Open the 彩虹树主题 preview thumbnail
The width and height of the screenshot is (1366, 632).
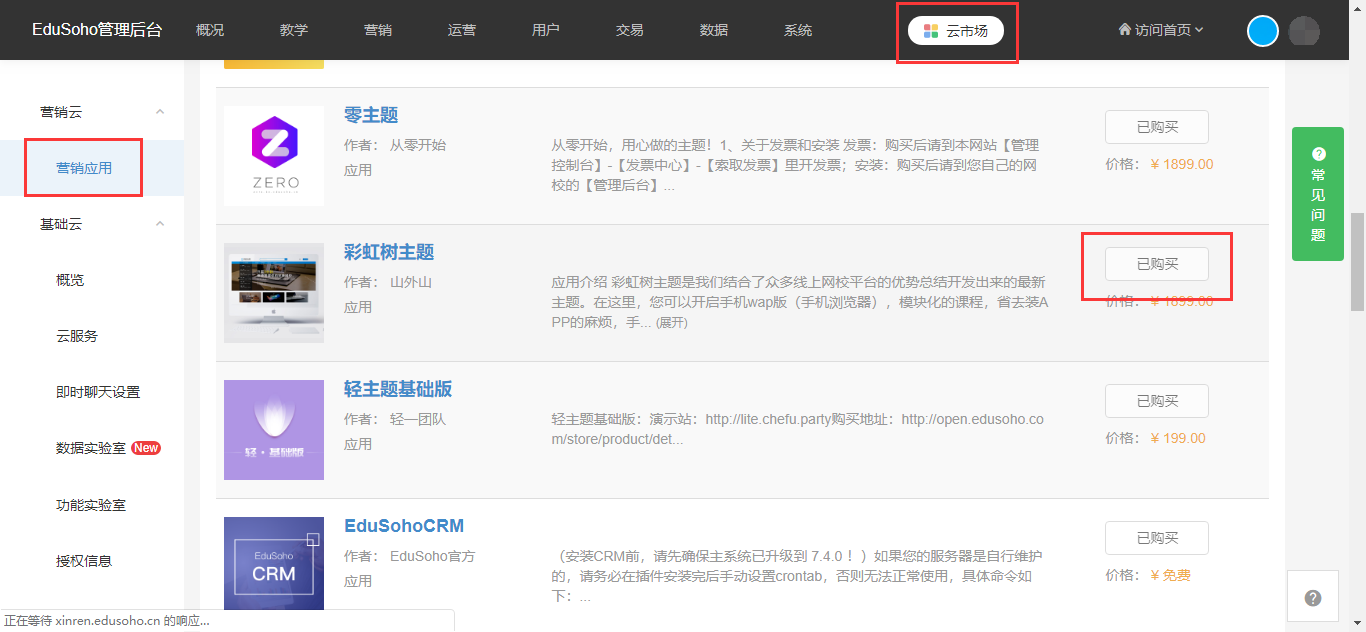pos(274,293)
